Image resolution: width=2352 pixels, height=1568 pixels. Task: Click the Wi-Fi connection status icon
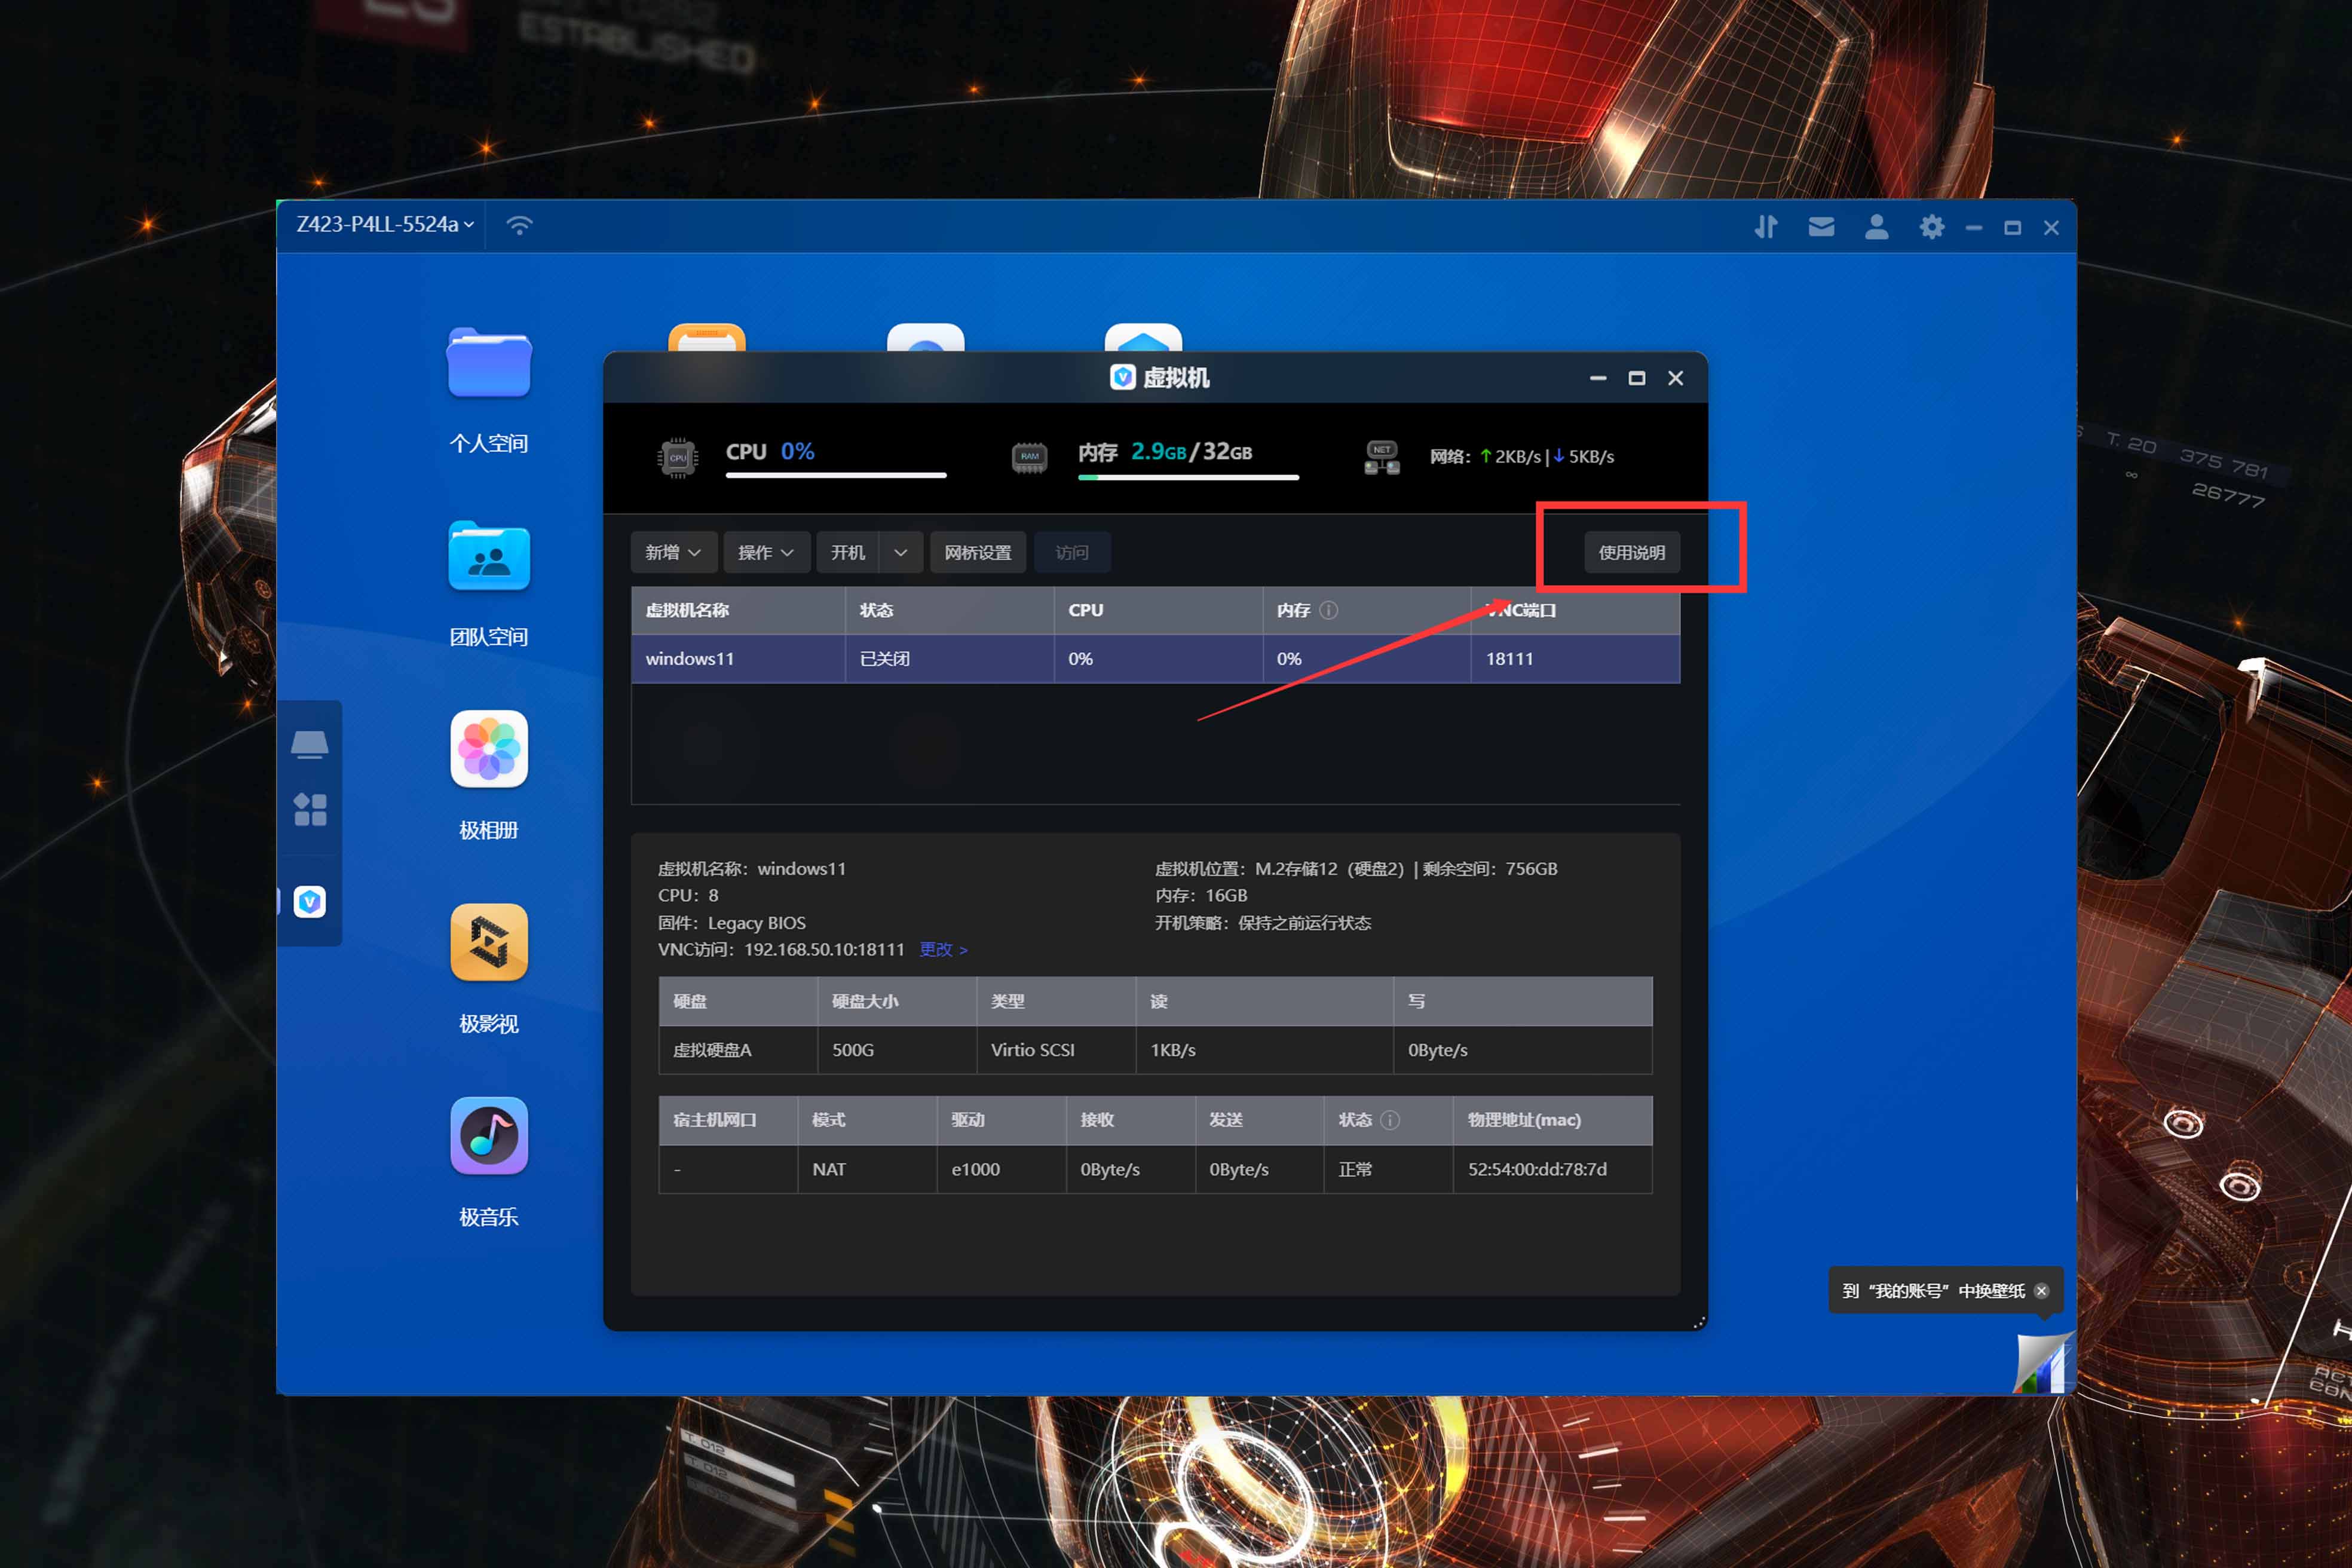519,225
